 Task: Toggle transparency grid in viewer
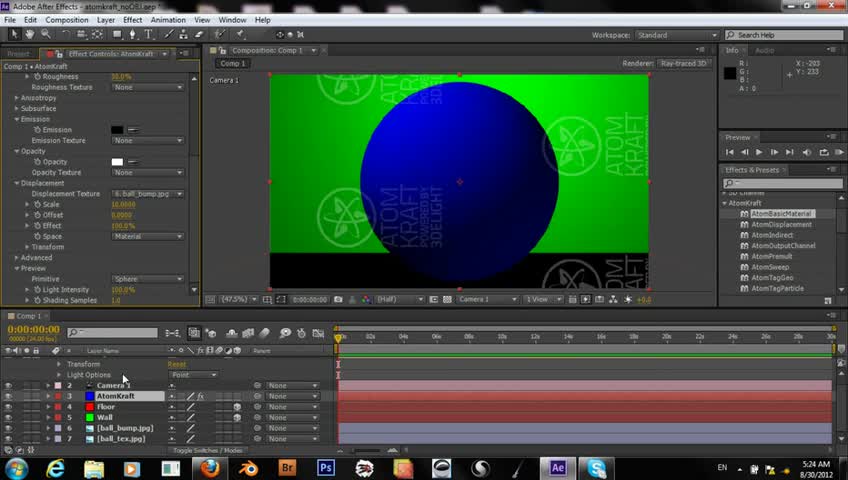[x=447, y=299]
